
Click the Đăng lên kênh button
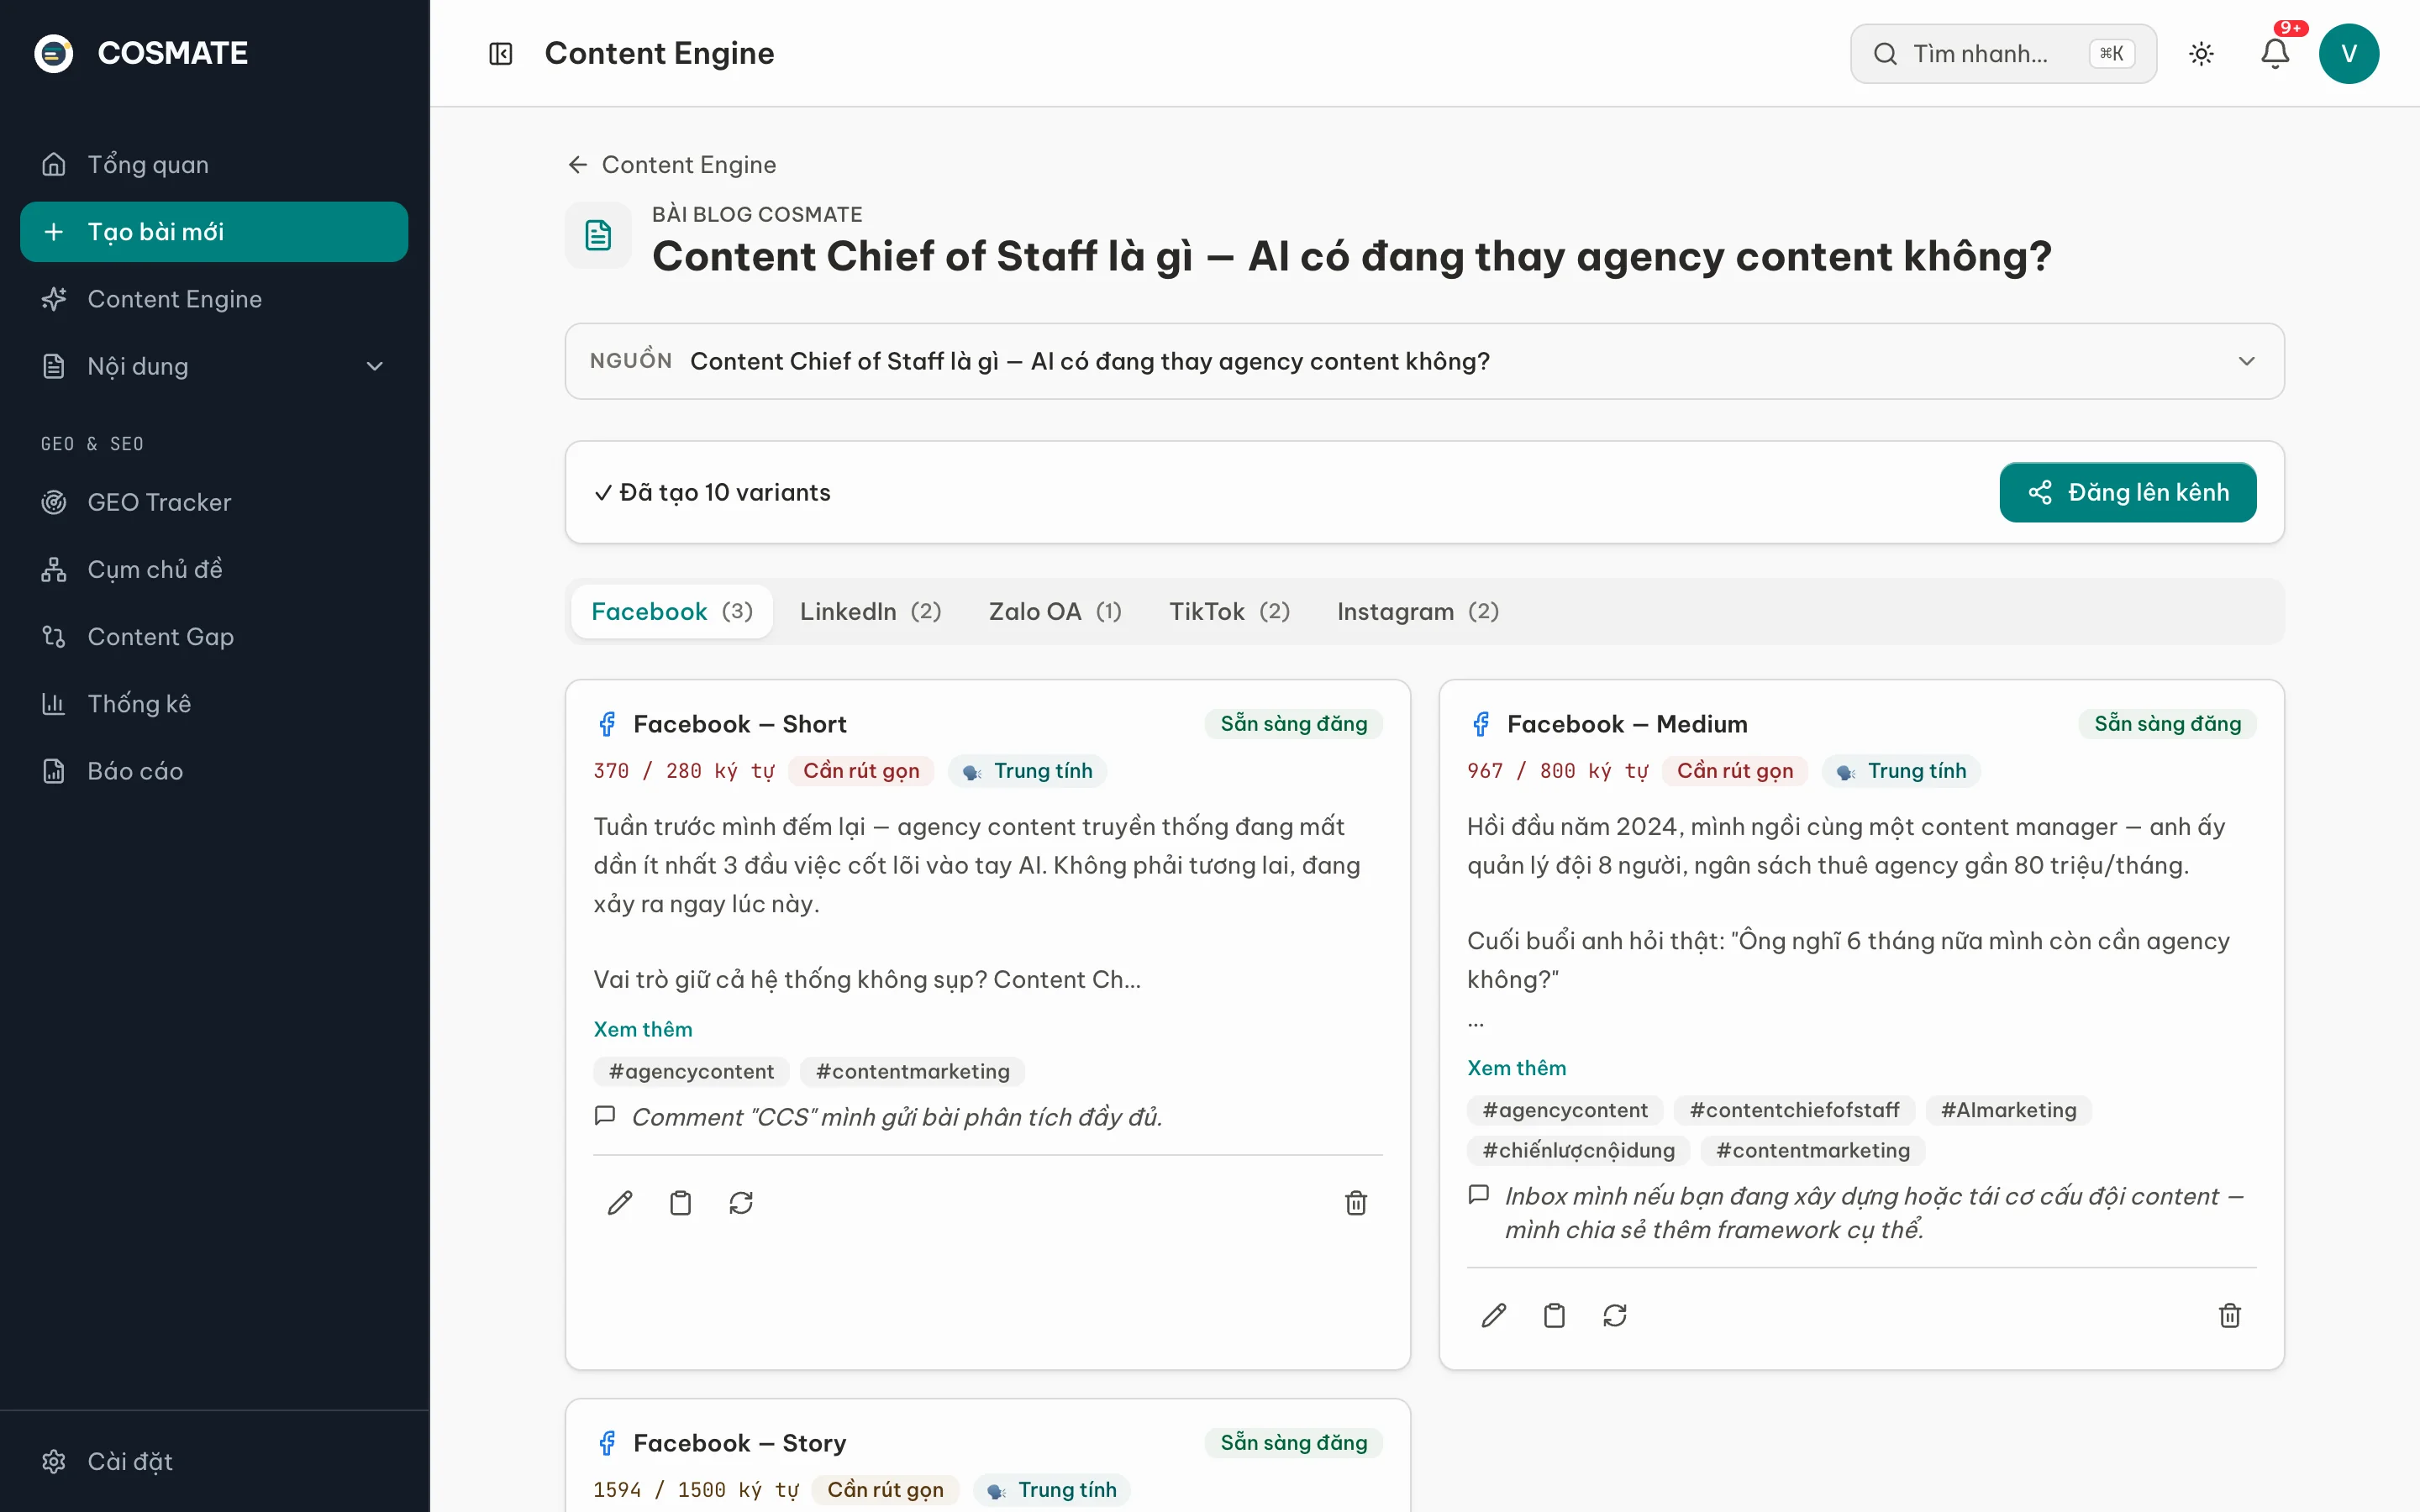point(2128,492)
